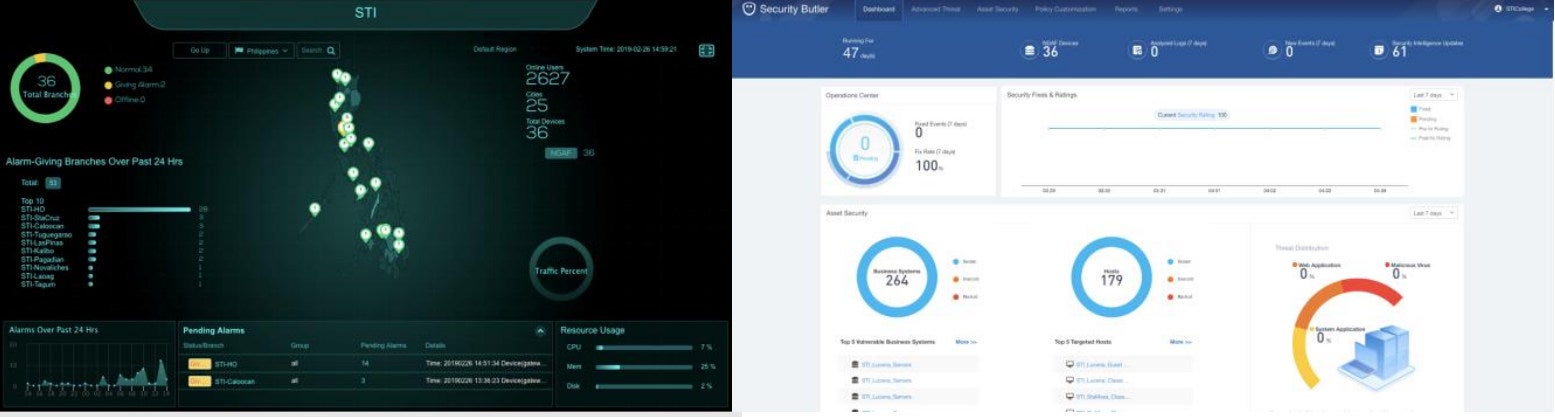Select the Offline:0 legend item

point(125,100)
